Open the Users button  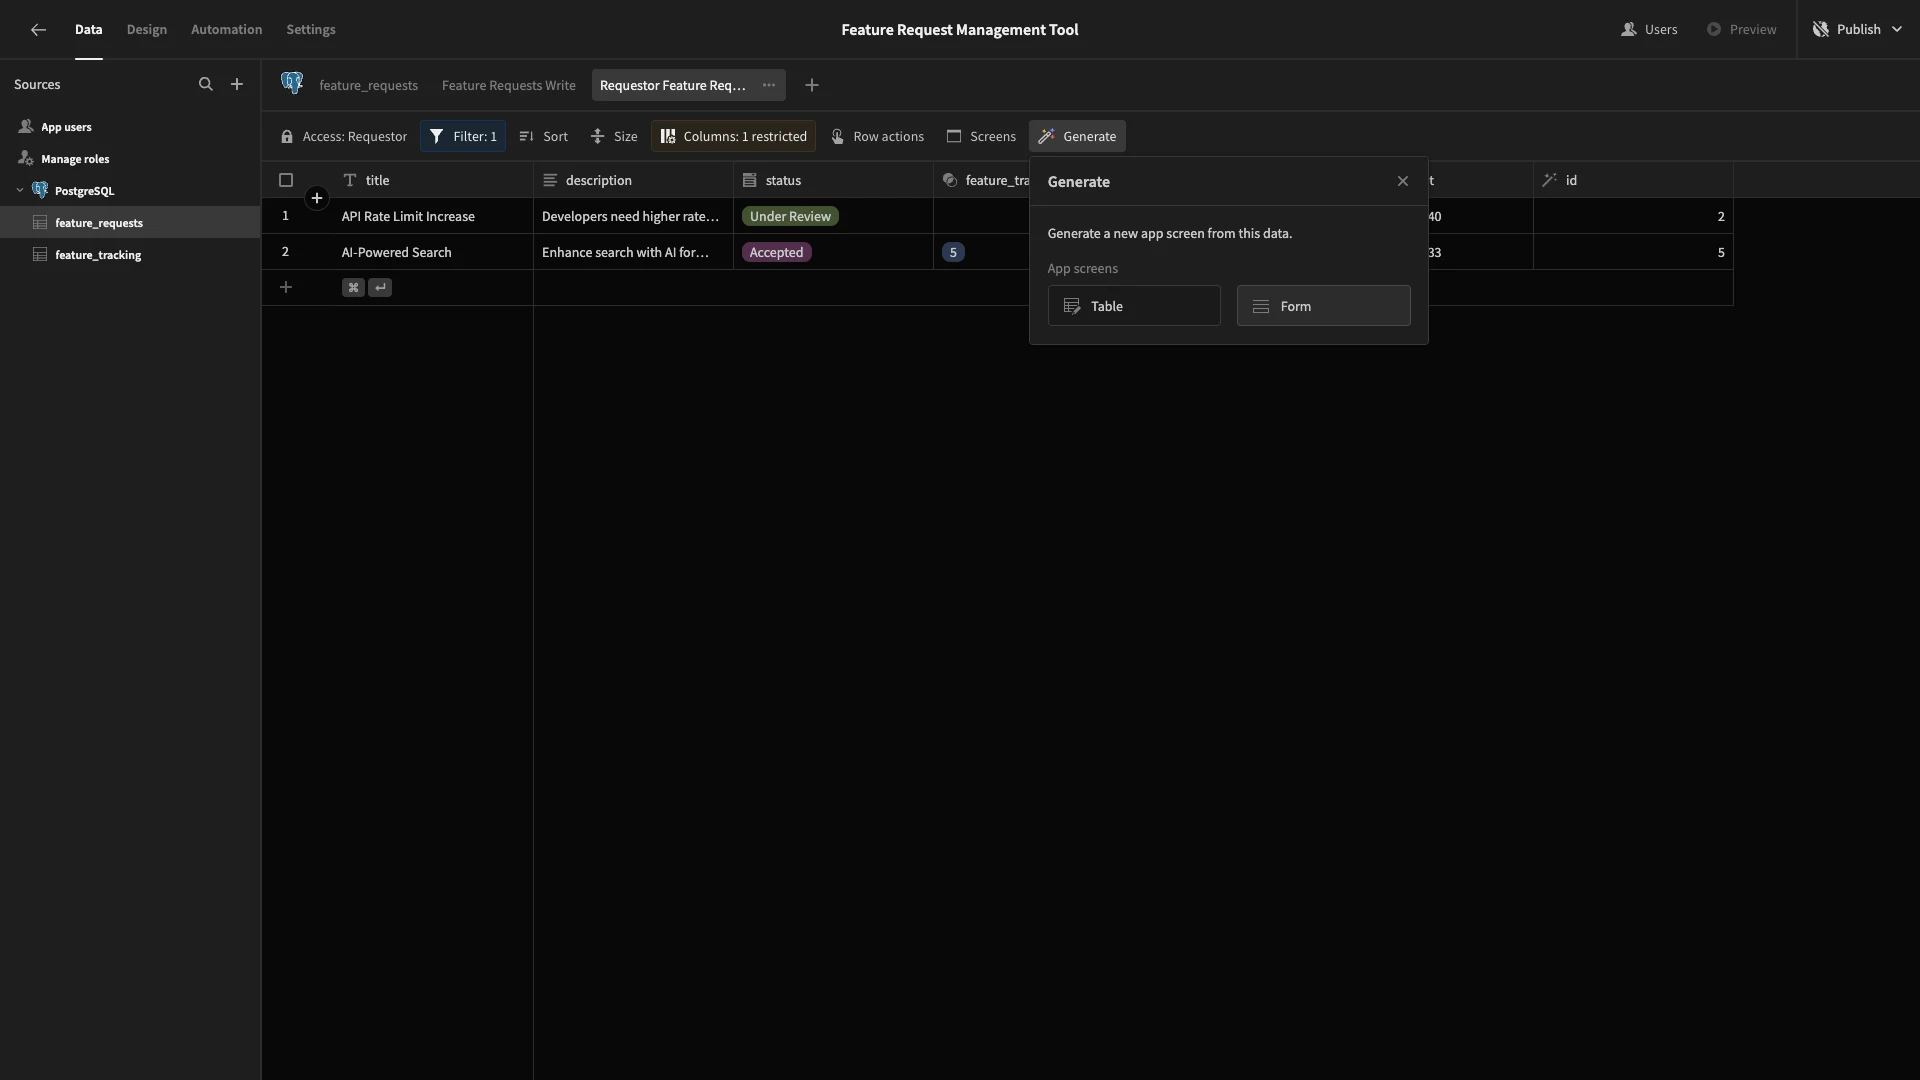coord(1649,30)
